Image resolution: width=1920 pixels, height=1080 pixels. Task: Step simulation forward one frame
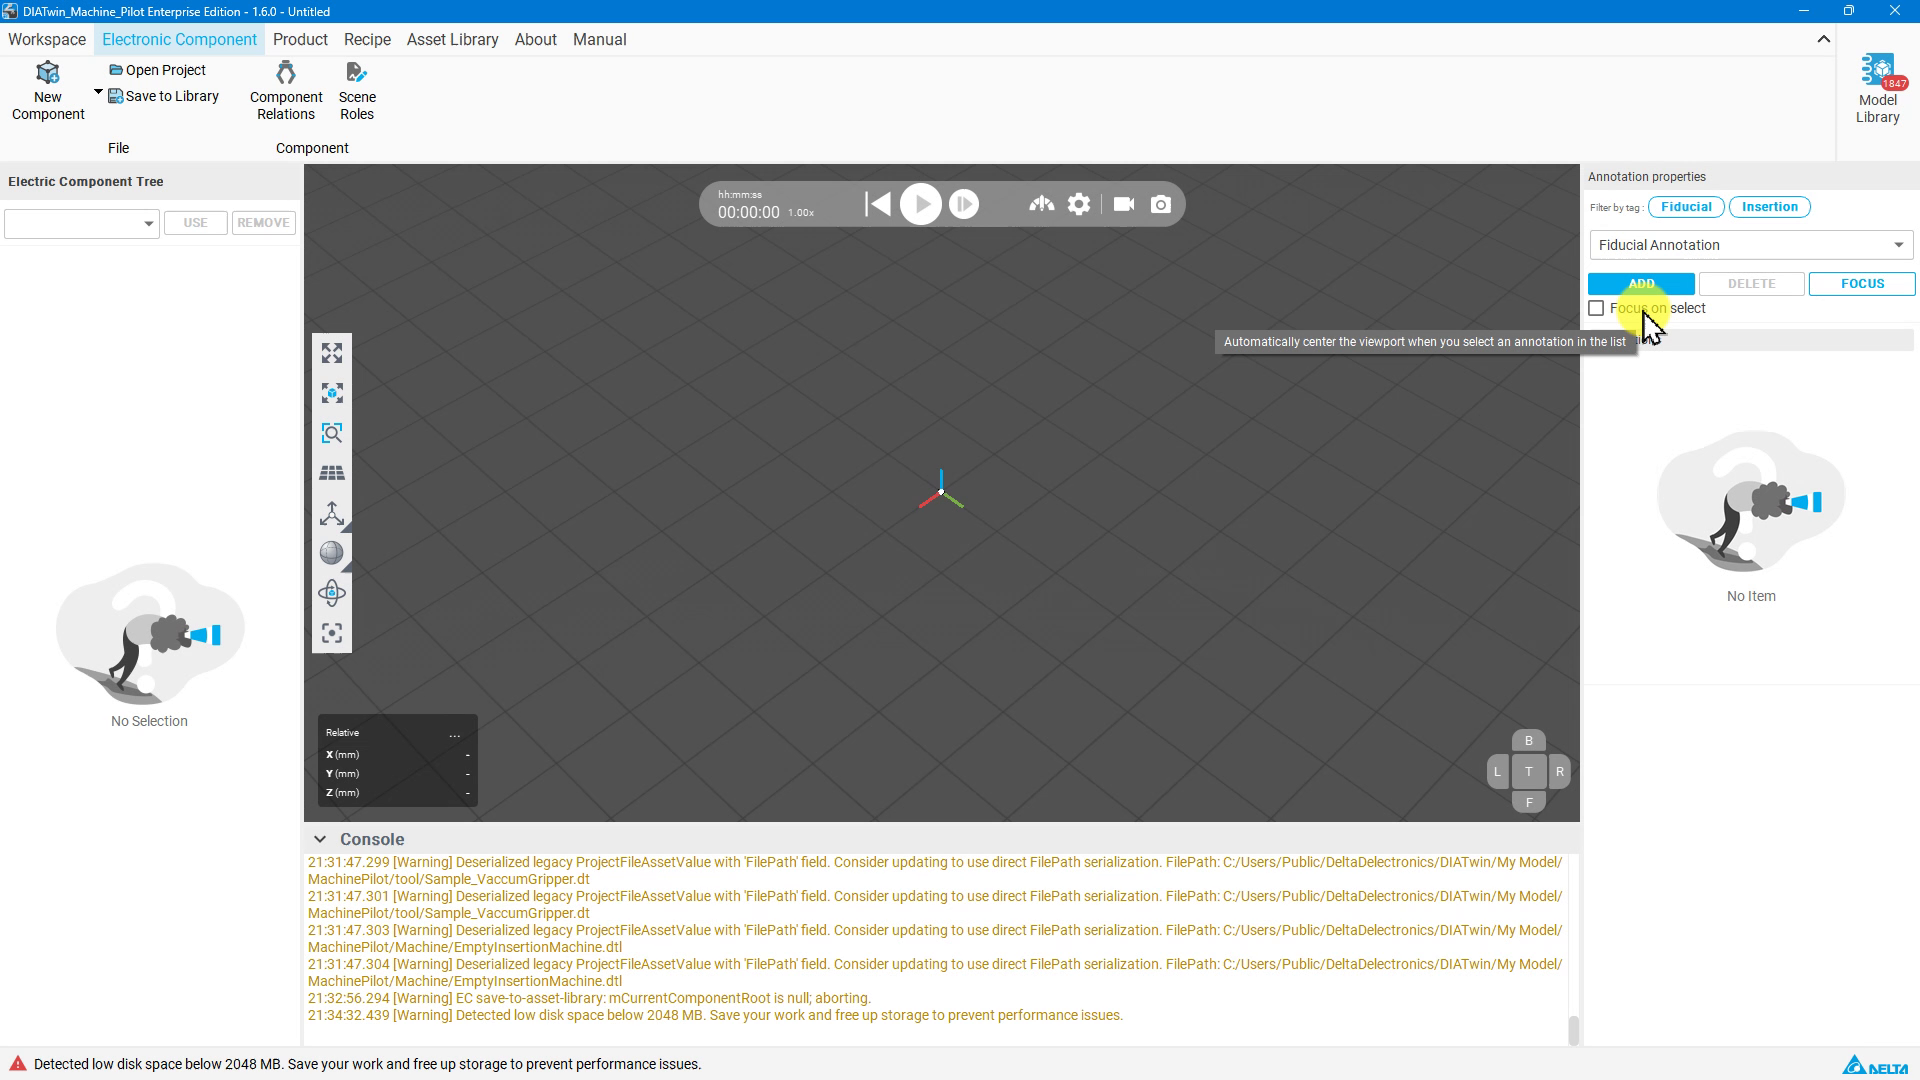(x=964, y=204)
